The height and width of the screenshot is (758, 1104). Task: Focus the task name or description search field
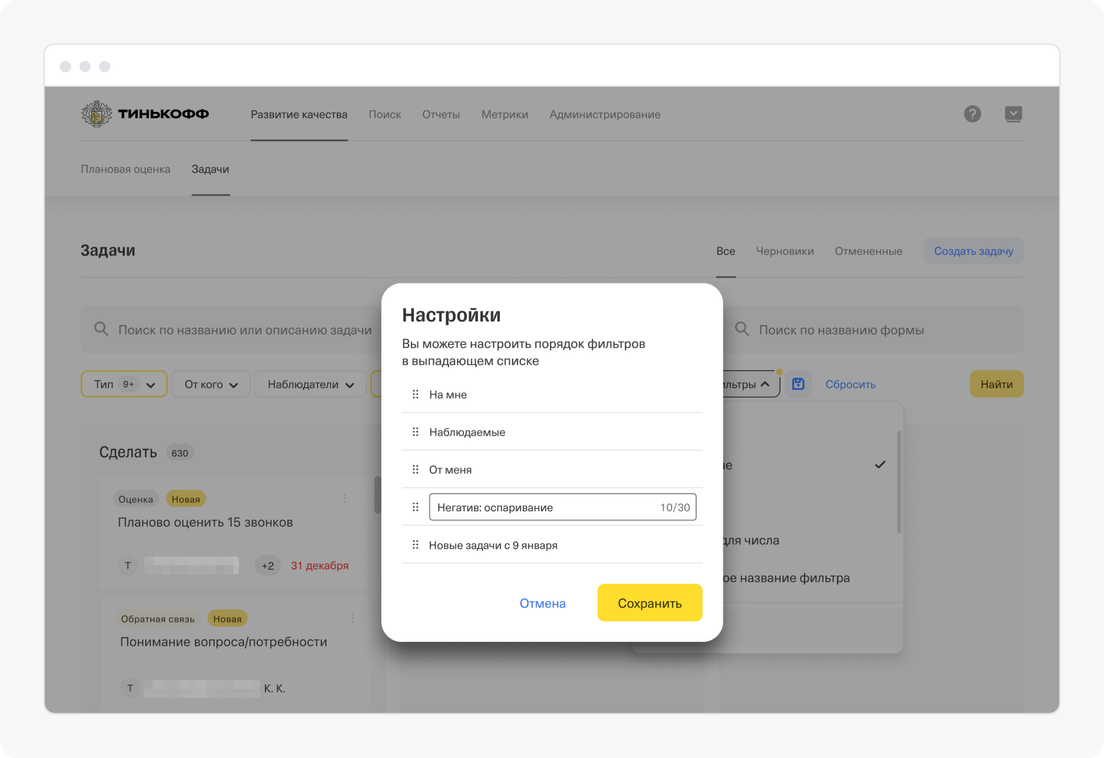(x=232, y=329)
